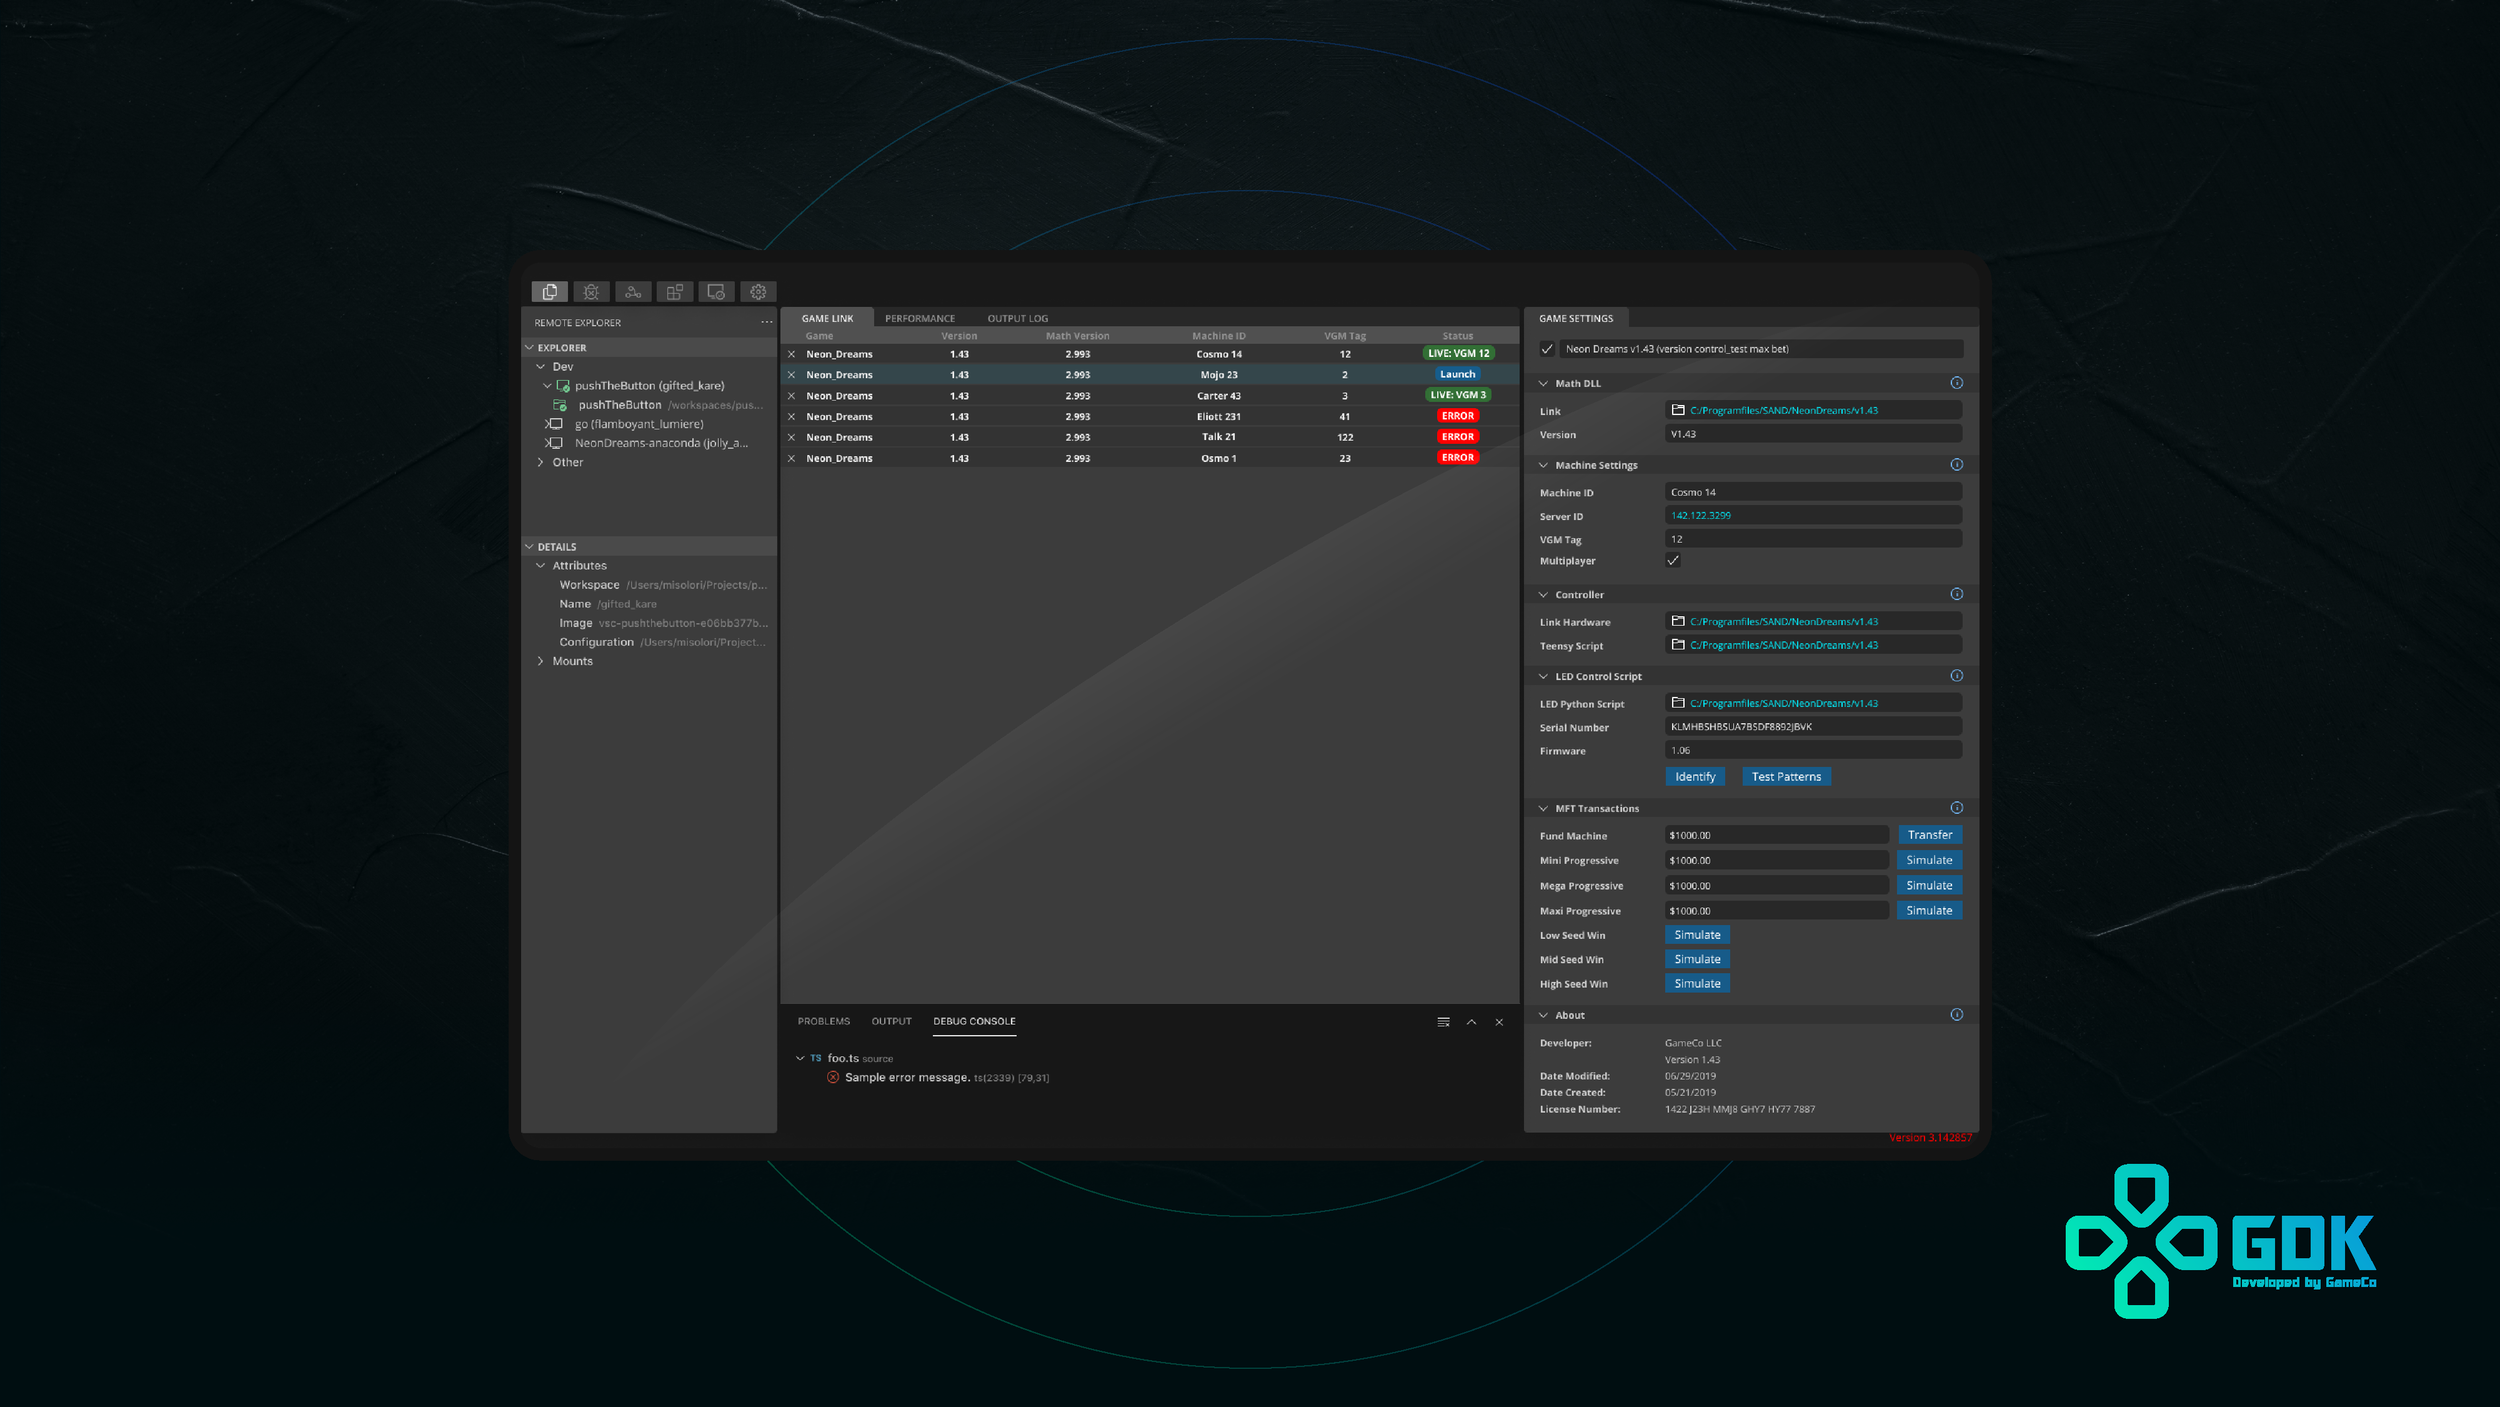Screen dimensions: 2500x1407
Task: Switch to the OUTPUT LOG tab
Action: coord(1018,318)
